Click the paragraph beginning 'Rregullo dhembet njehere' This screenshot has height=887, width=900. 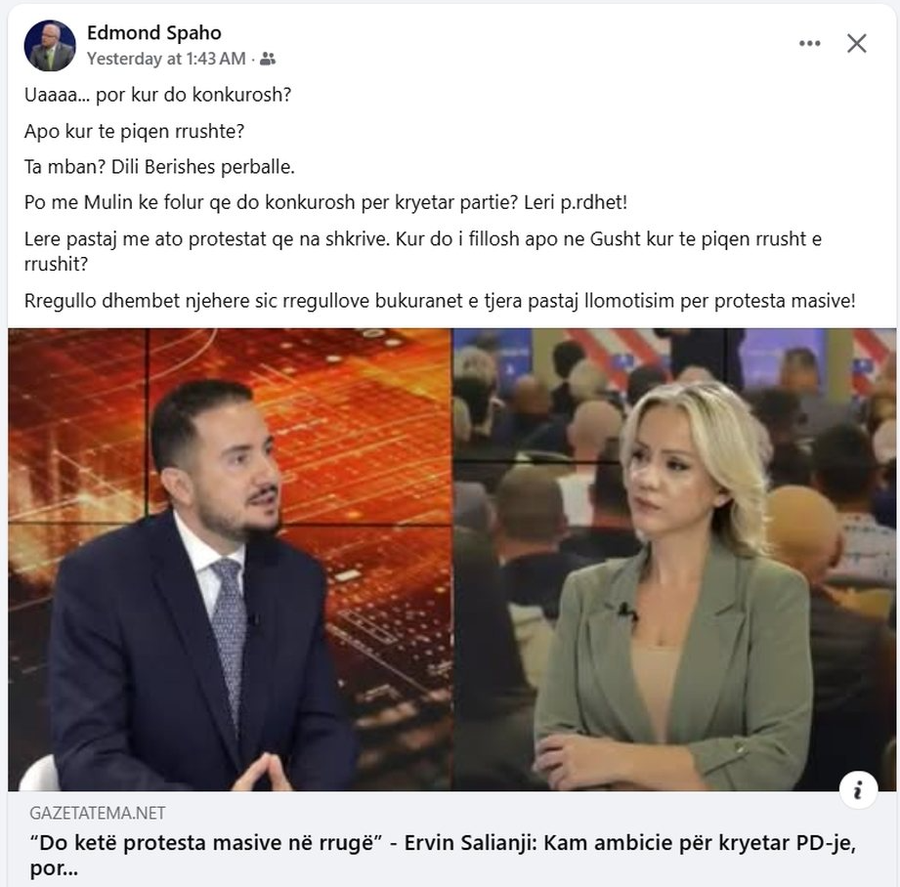440,301
